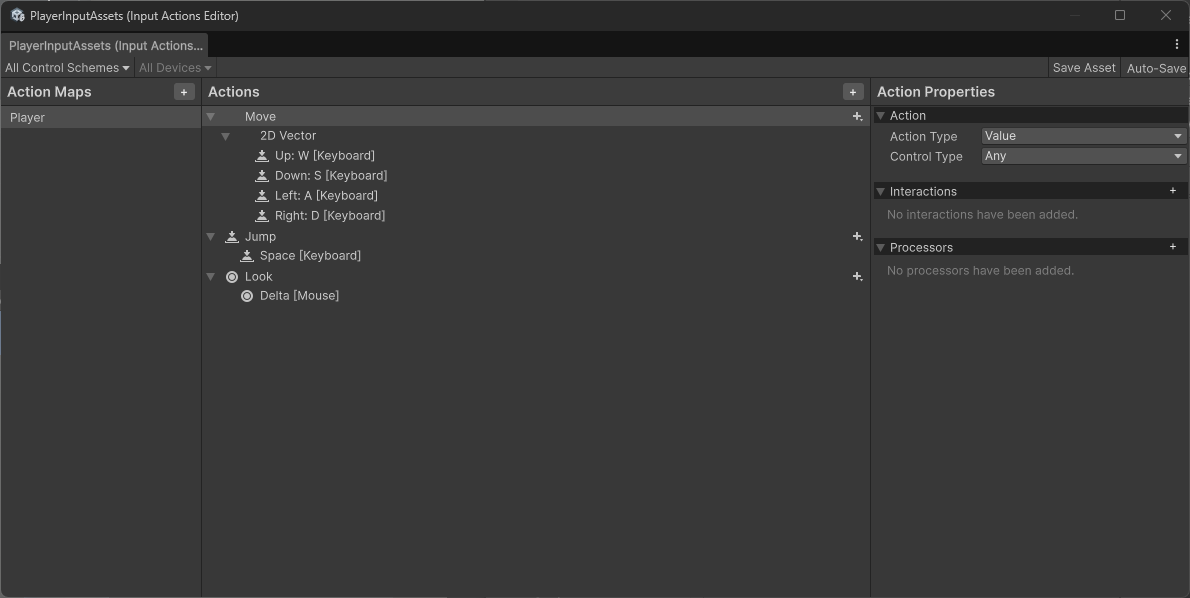Open the Action Type dropdown

(x=1084, y=136)
